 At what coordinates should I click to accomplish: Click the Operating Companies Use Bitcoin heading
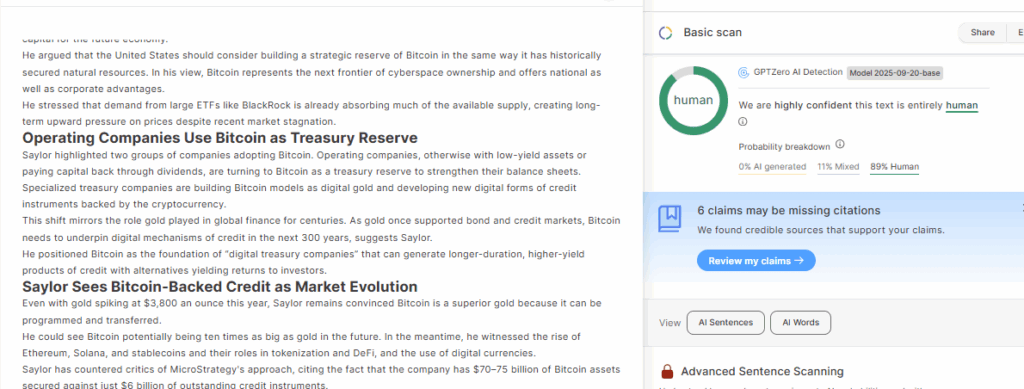pyautogui.click(x=220, y=138)
